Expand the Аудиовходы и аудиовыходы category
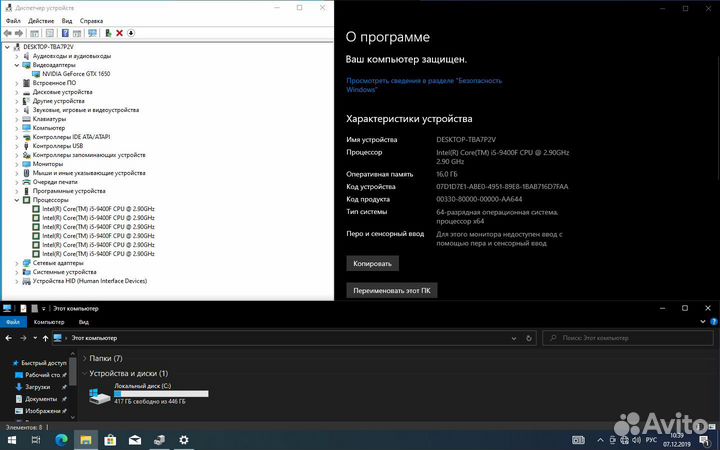Image resolution: width=720 pixels, height=450 pixels. [x=17, y=56]
